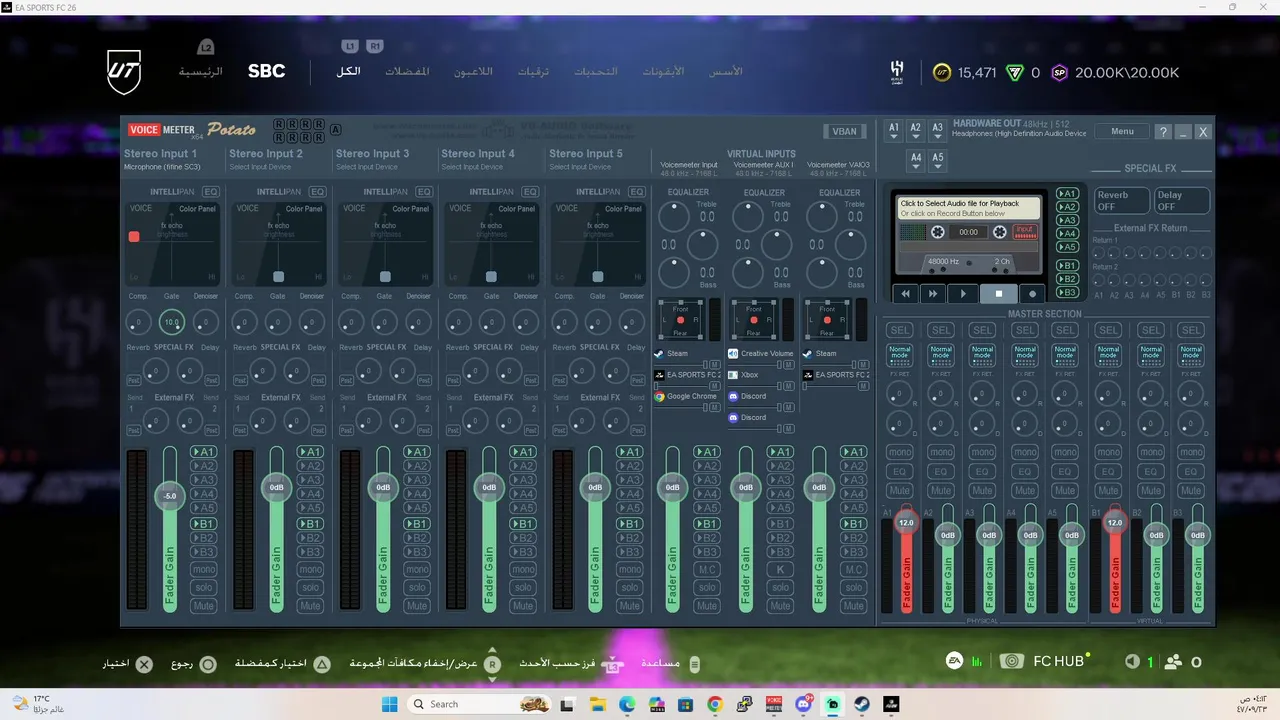Click the red A1 master fader at 12.0
This screenshot has height=720, width=1280.
[907, 522]
